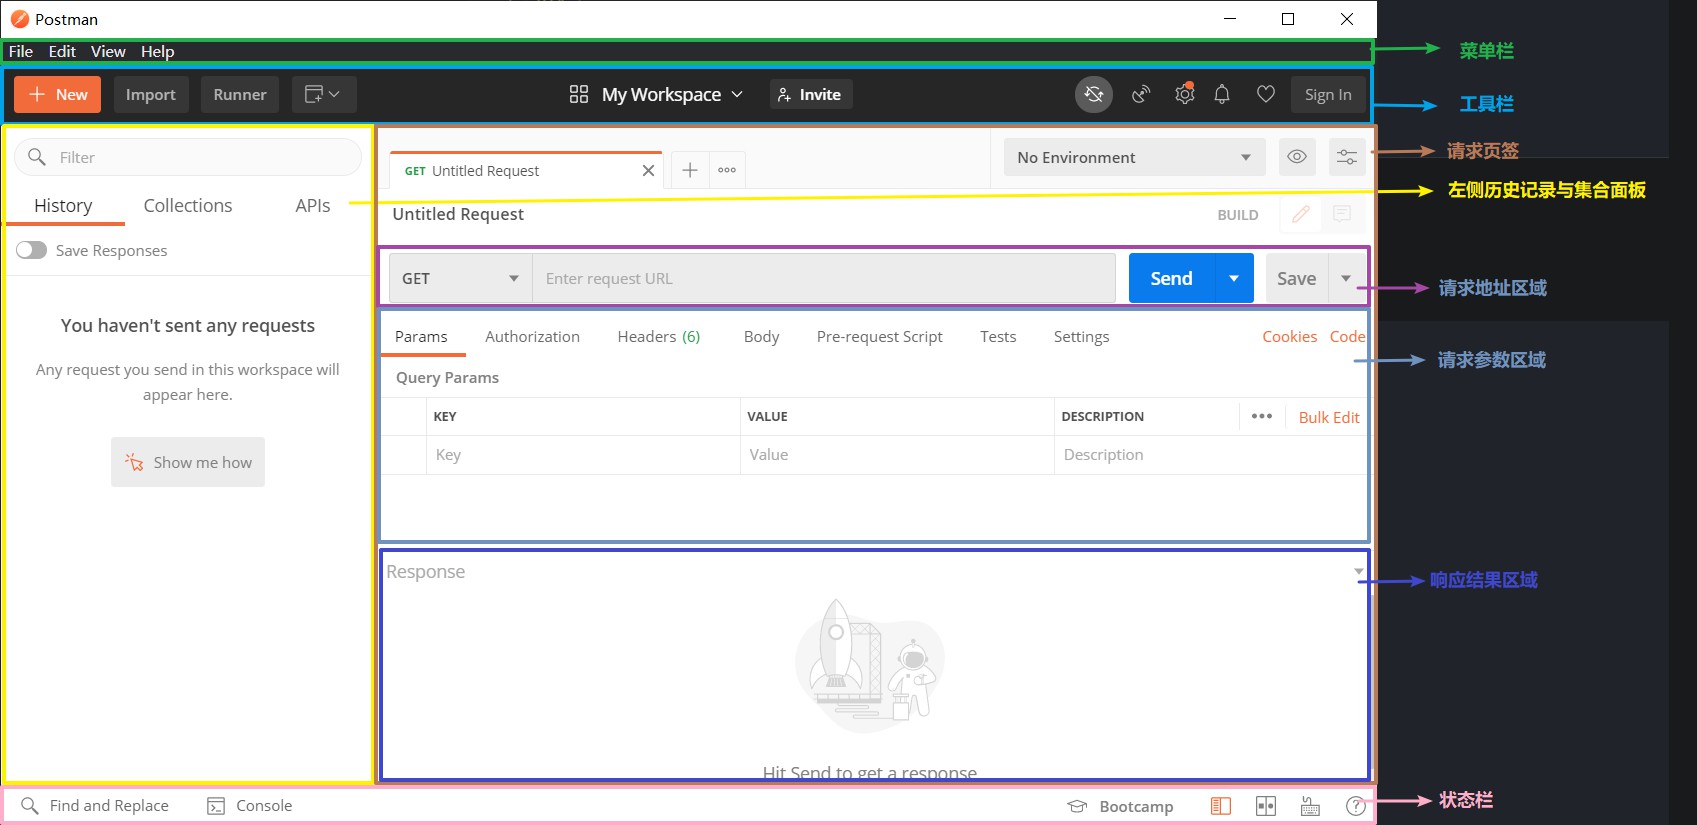Click the Find and Replace magnifier
Screen dimensions: 1697x825
[x=29, y=806]
